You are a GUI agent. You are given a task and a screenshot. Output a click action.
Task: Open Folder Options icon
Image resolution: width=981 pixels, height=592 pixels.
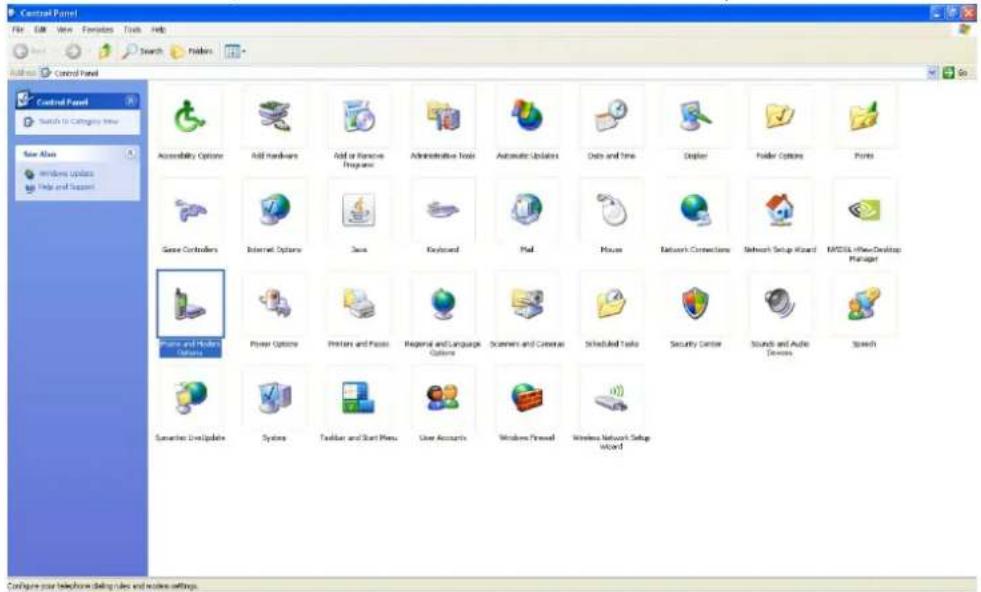780,117
